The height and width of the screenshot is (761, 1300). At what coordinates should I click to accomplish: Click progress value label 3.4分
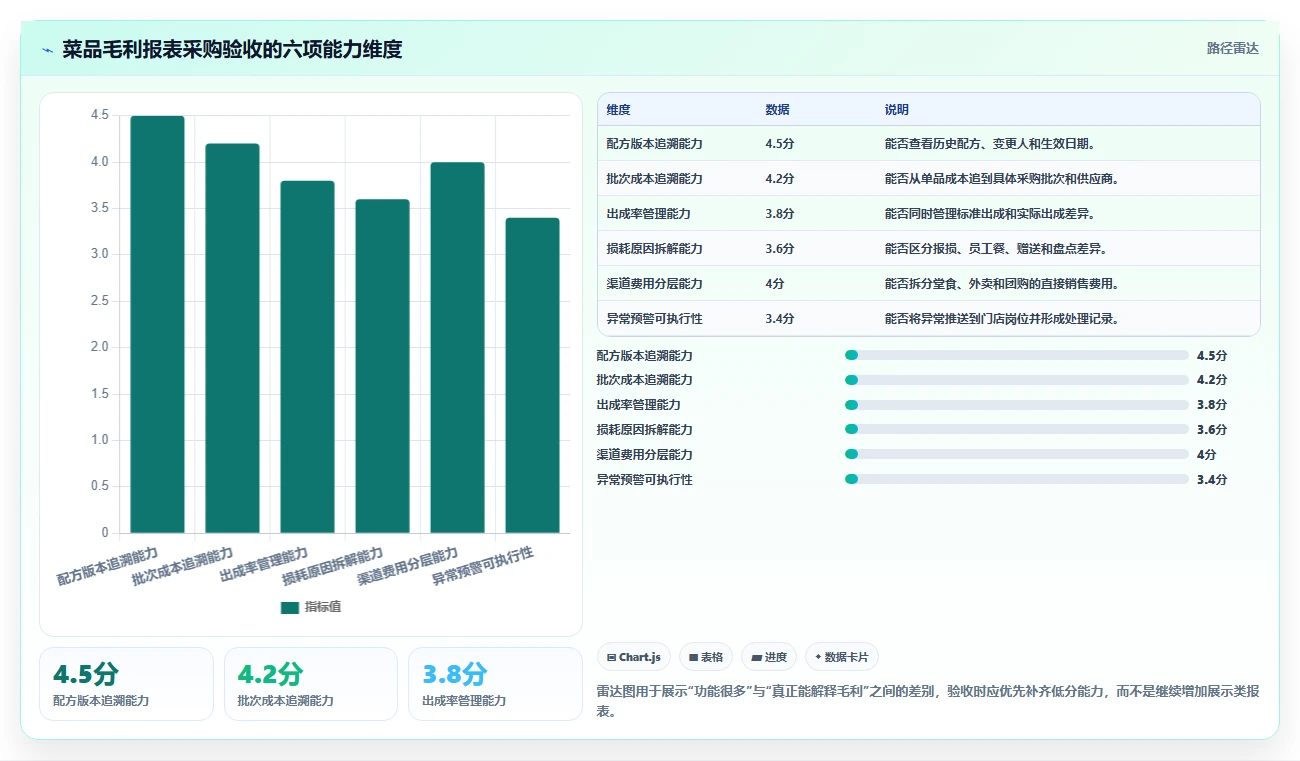[1212, 479]
